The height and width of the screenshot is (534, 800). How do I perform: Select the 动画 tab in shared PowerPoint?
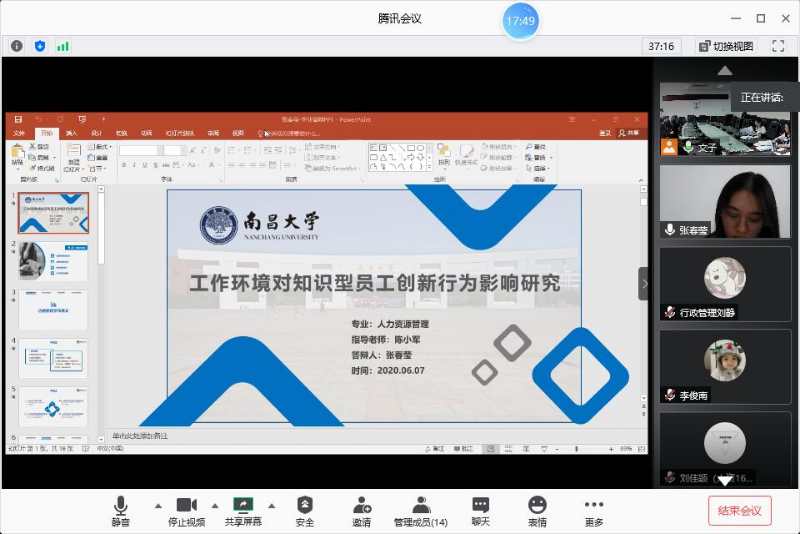[x=146, y=133]
